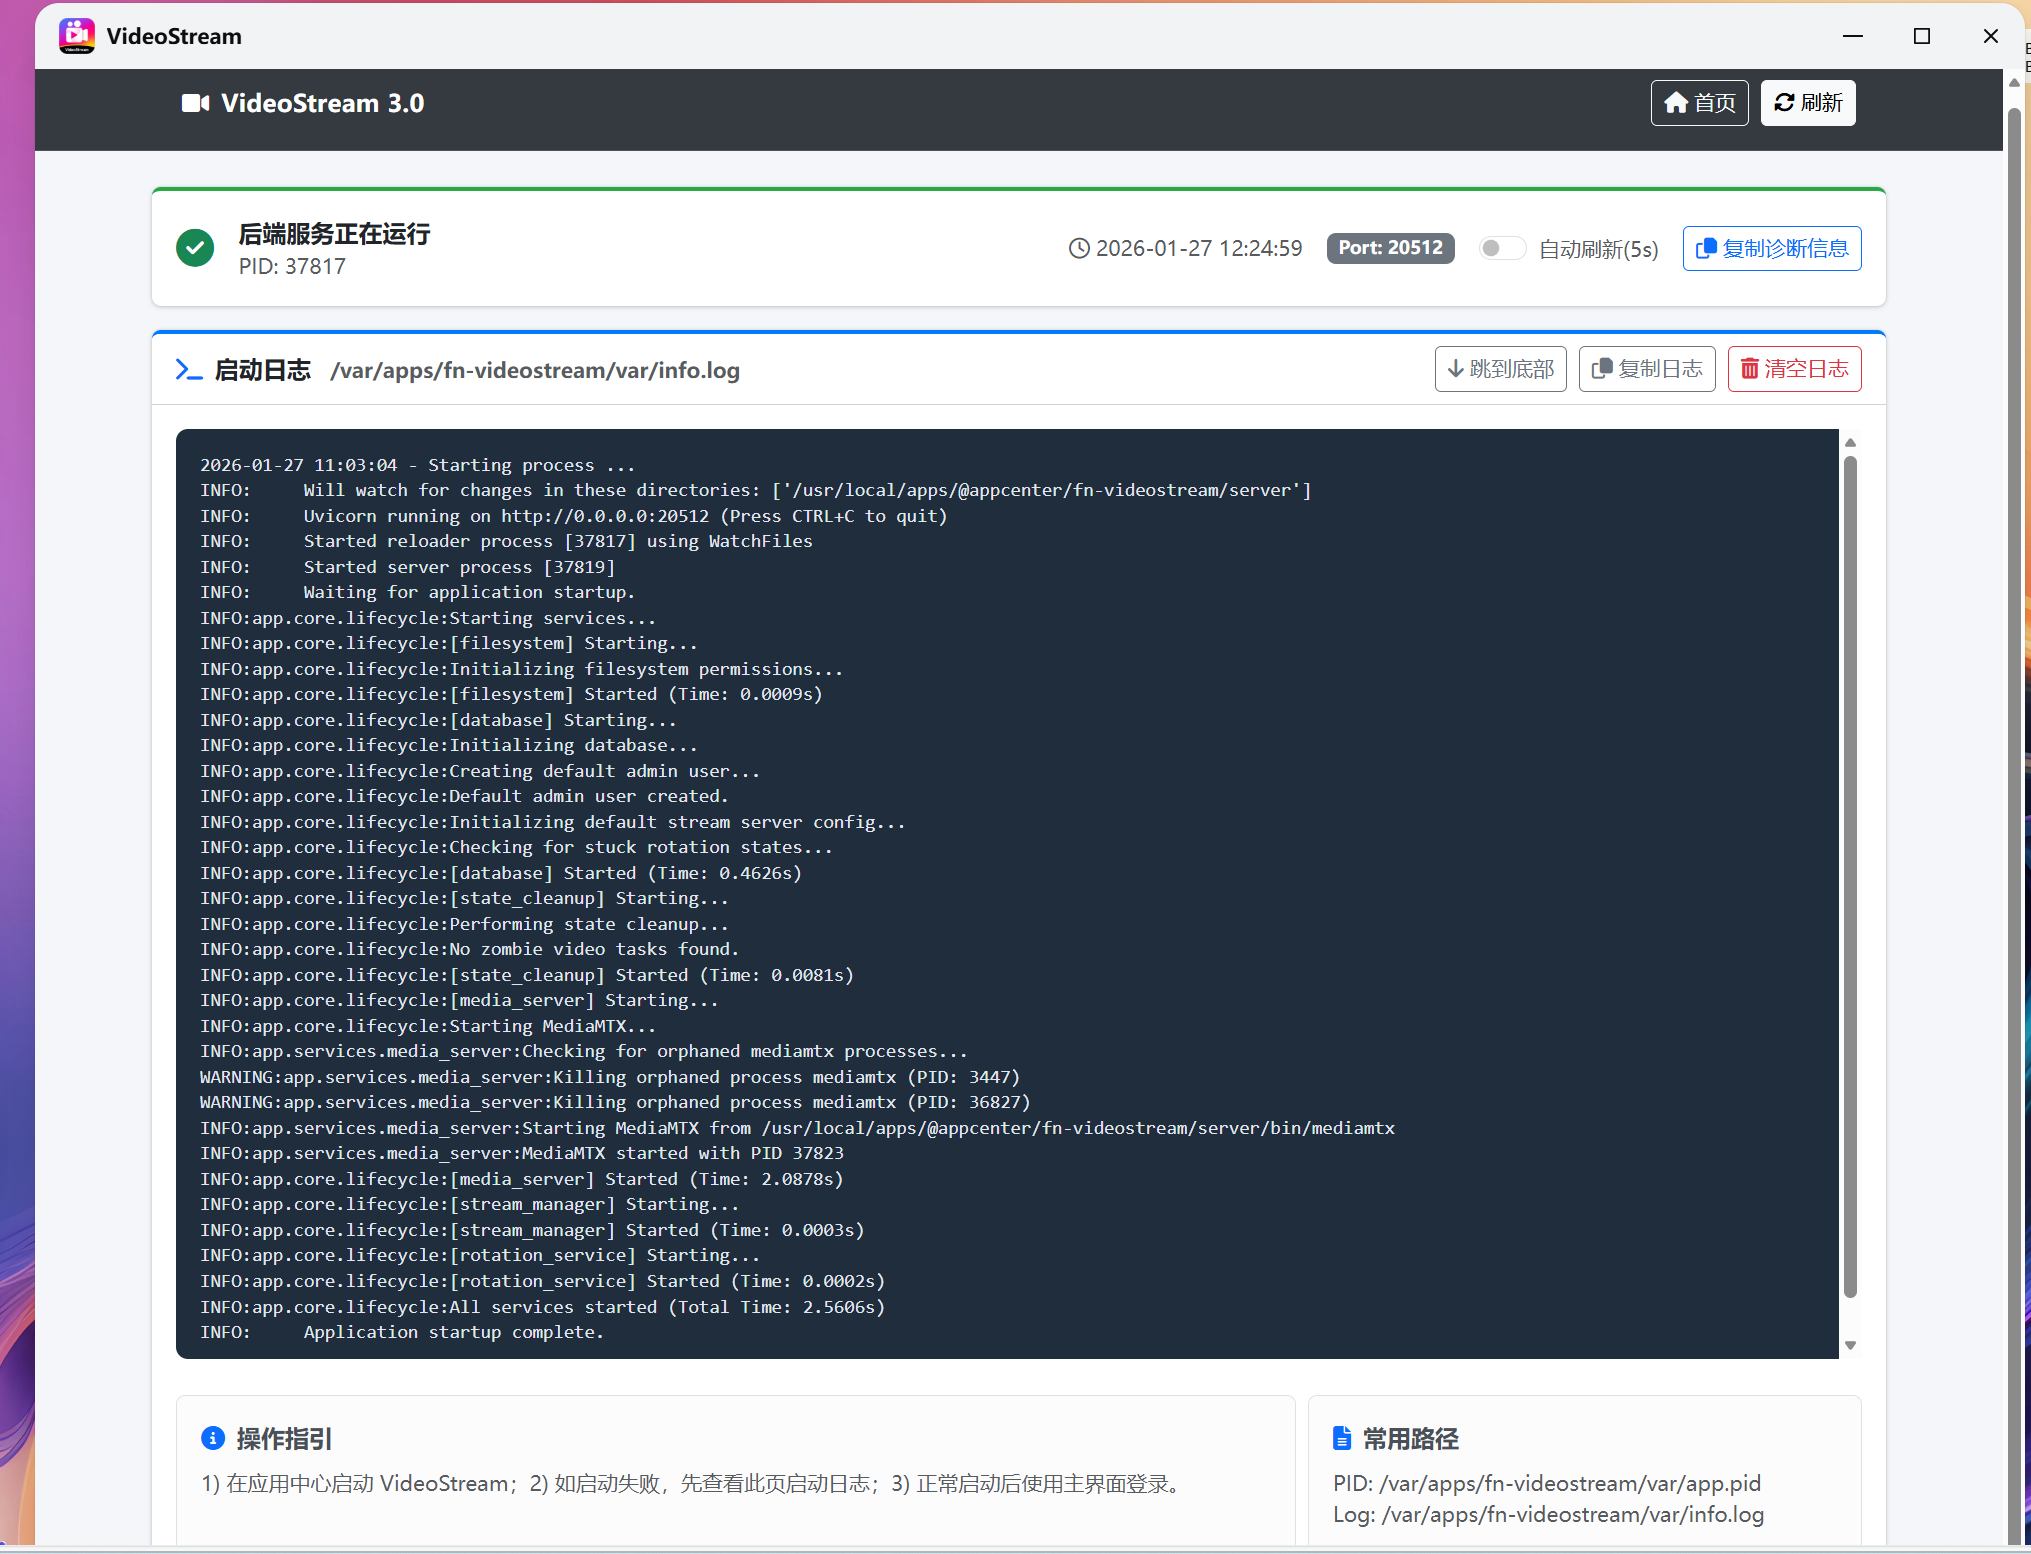The width and height of the screenshot is (2031, 1554).
Task: Click the terminal prompt icon by 启动日志
Action: tap(188, 370)
